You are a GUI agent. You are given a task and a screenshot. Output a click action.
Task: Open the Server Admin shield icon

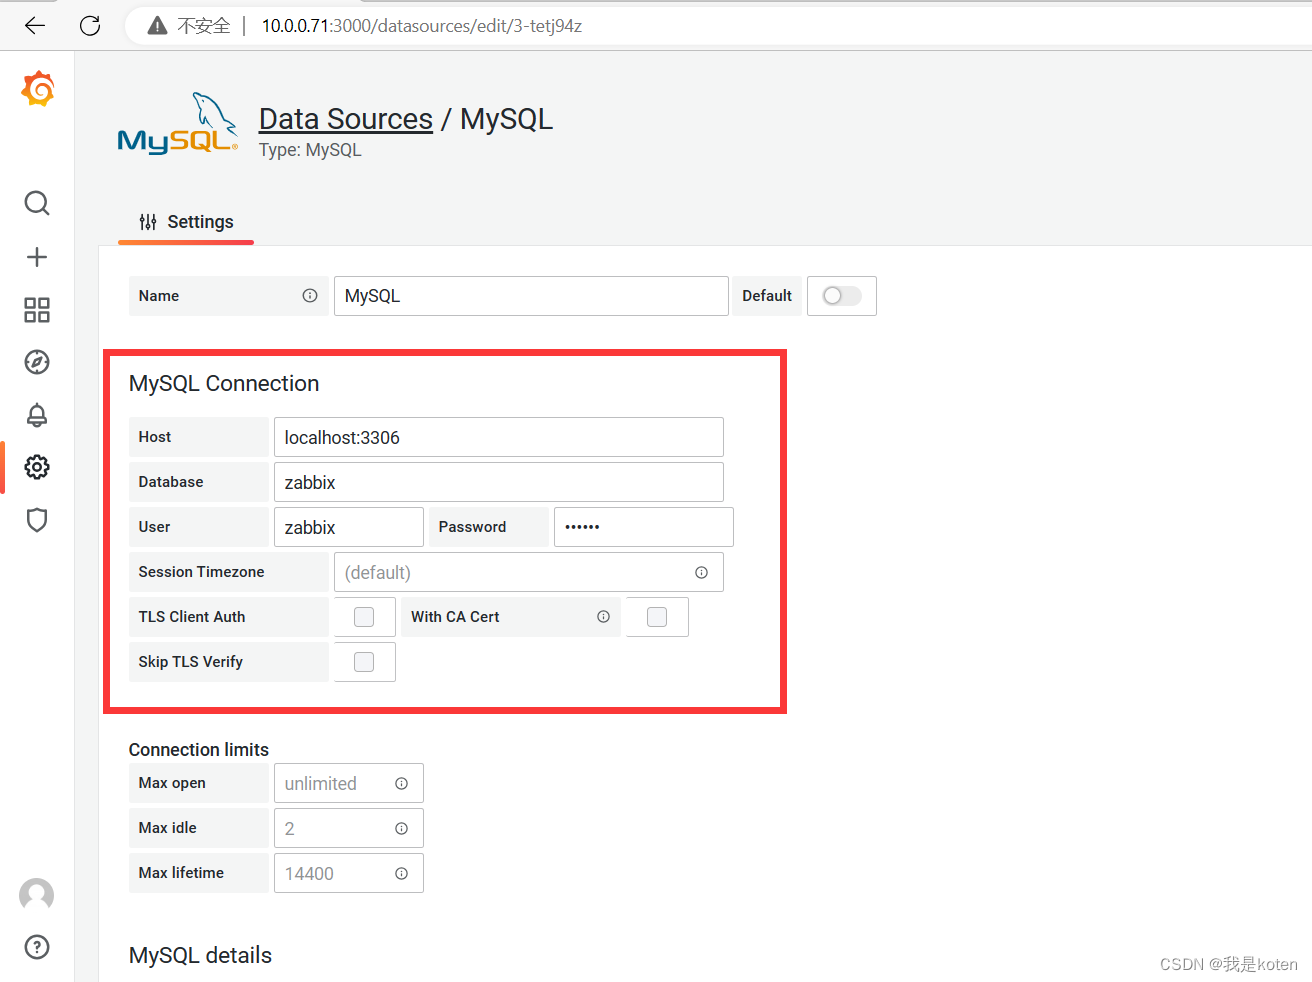coord(37,520)
